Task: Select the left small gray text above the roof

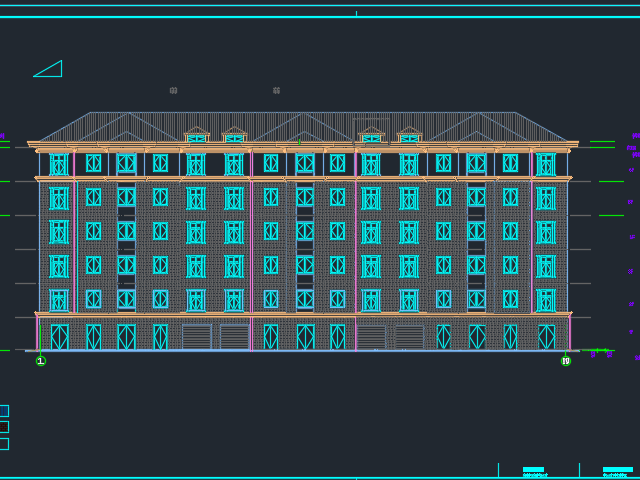Action: (x=173, y=91)
